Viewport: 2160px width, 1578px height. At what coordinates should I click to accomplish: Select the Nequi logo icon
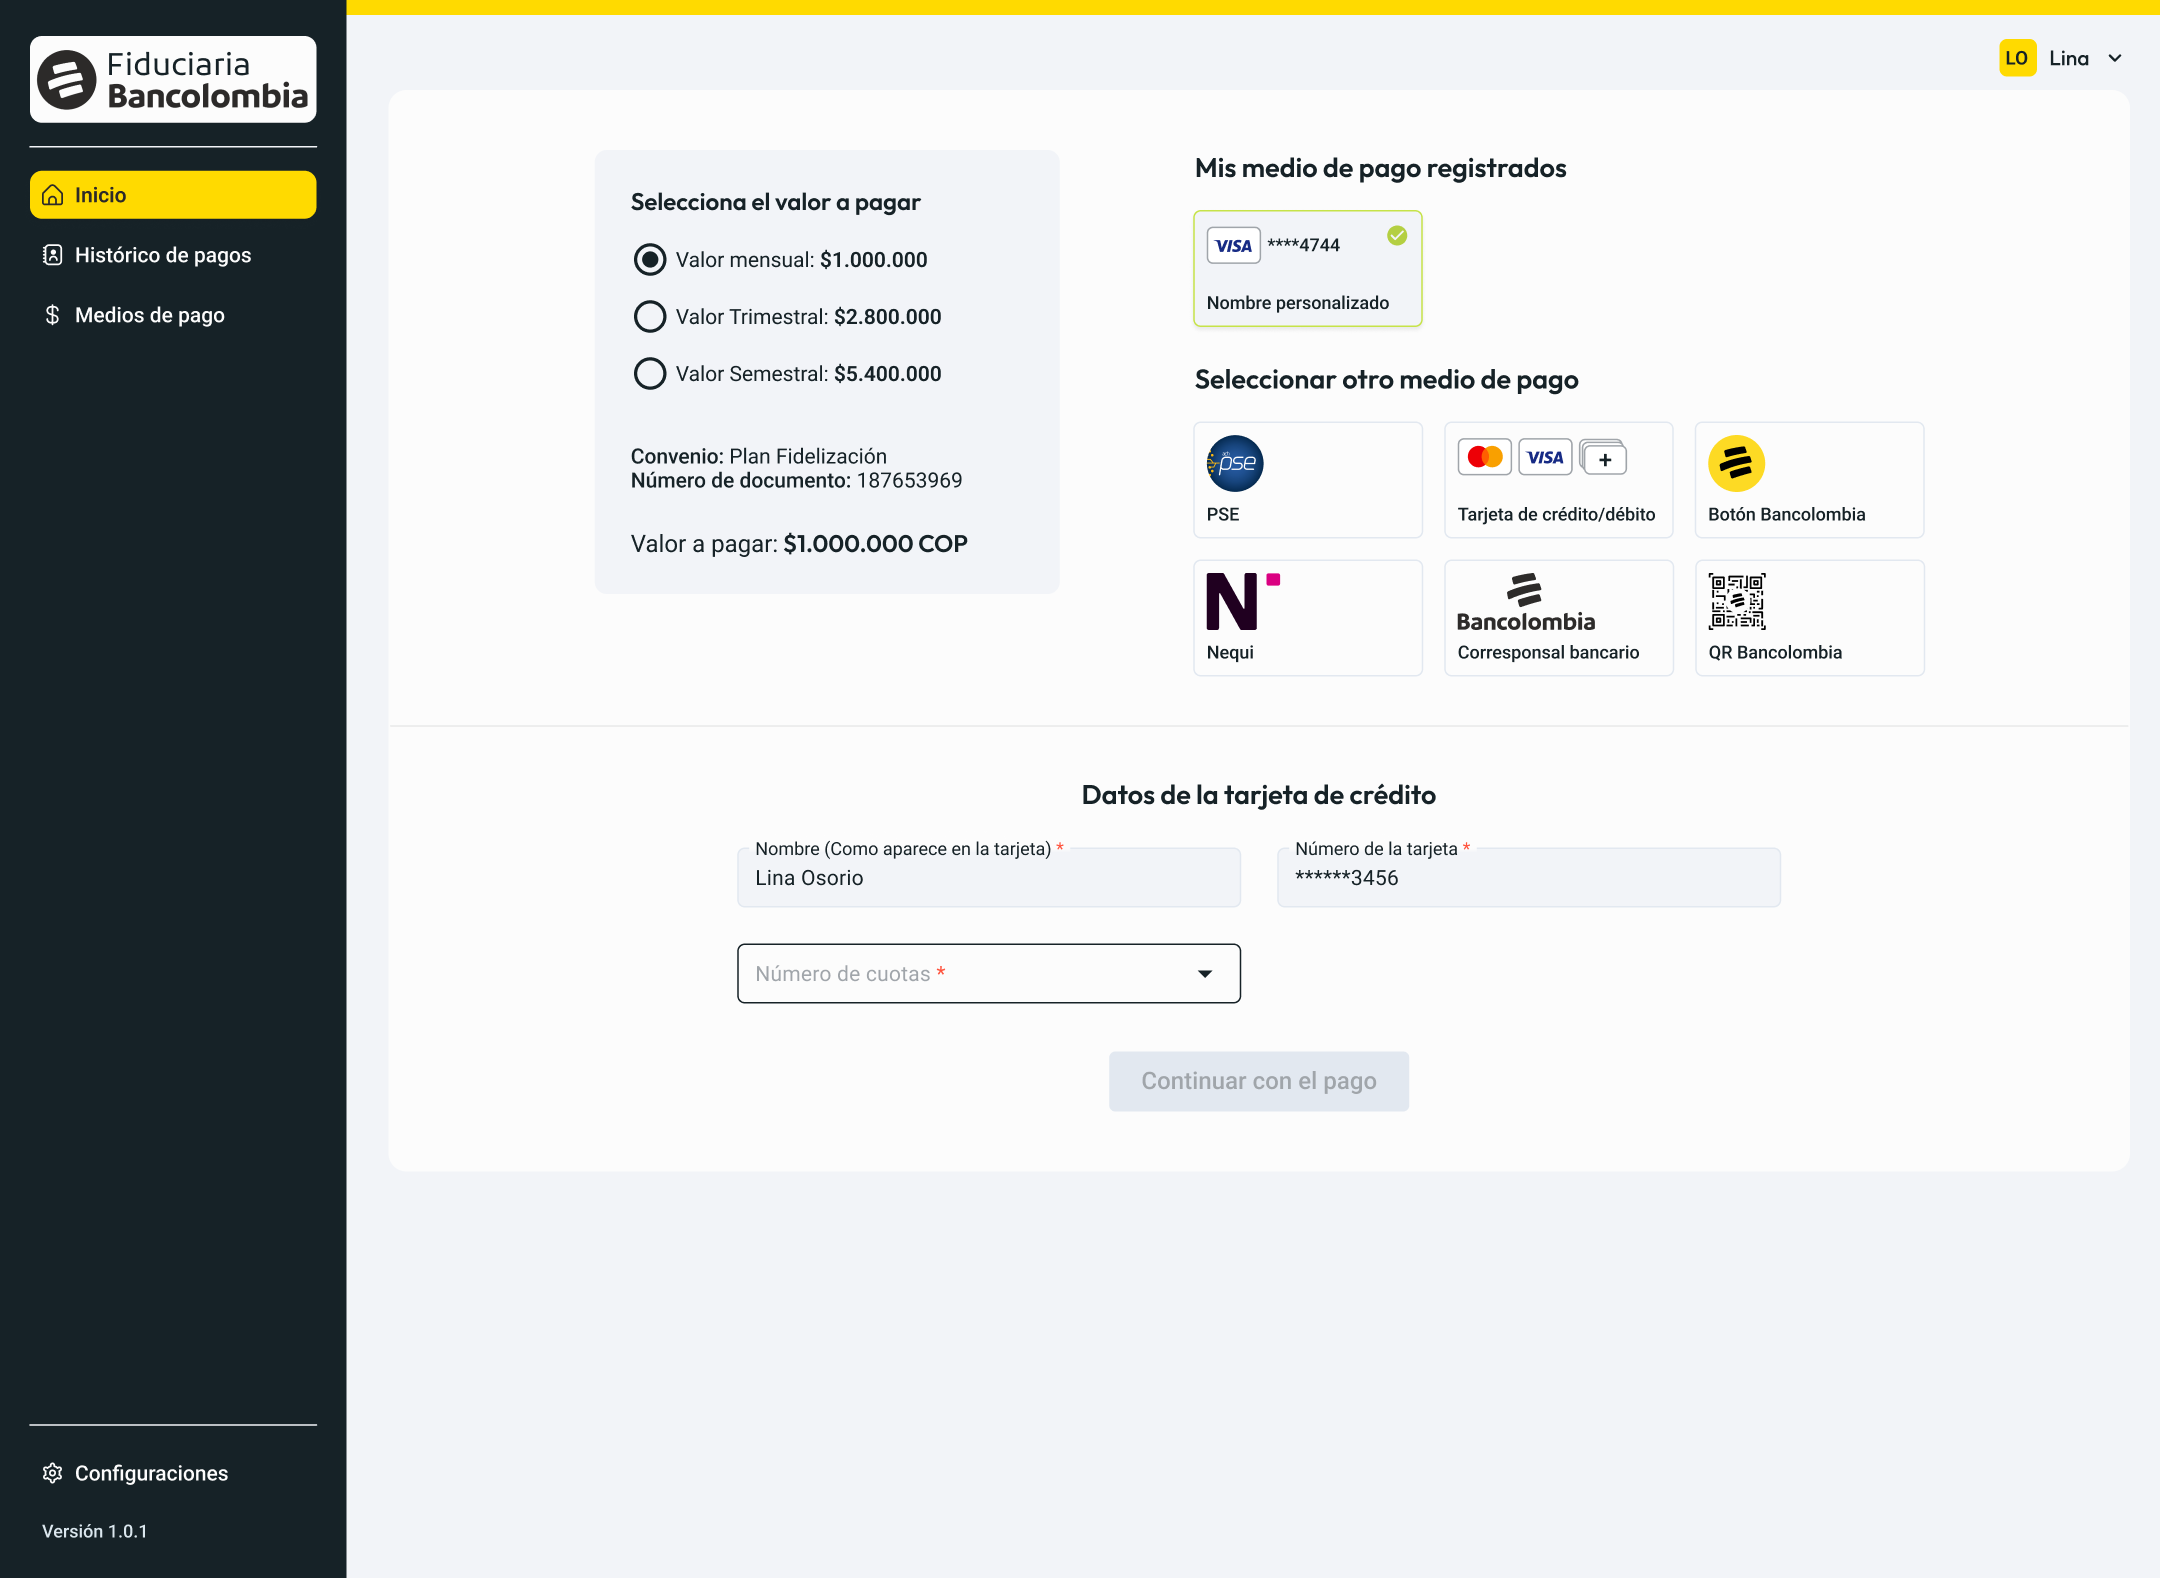[1242, 601]
